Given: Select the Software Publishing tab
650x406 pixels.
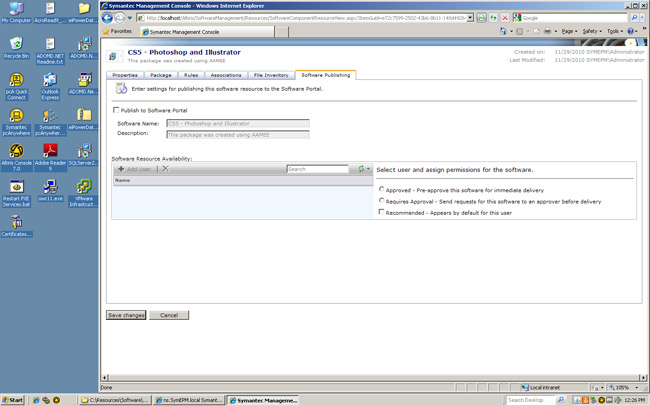Looking at the screenshot, I should (x=325, y=75).
